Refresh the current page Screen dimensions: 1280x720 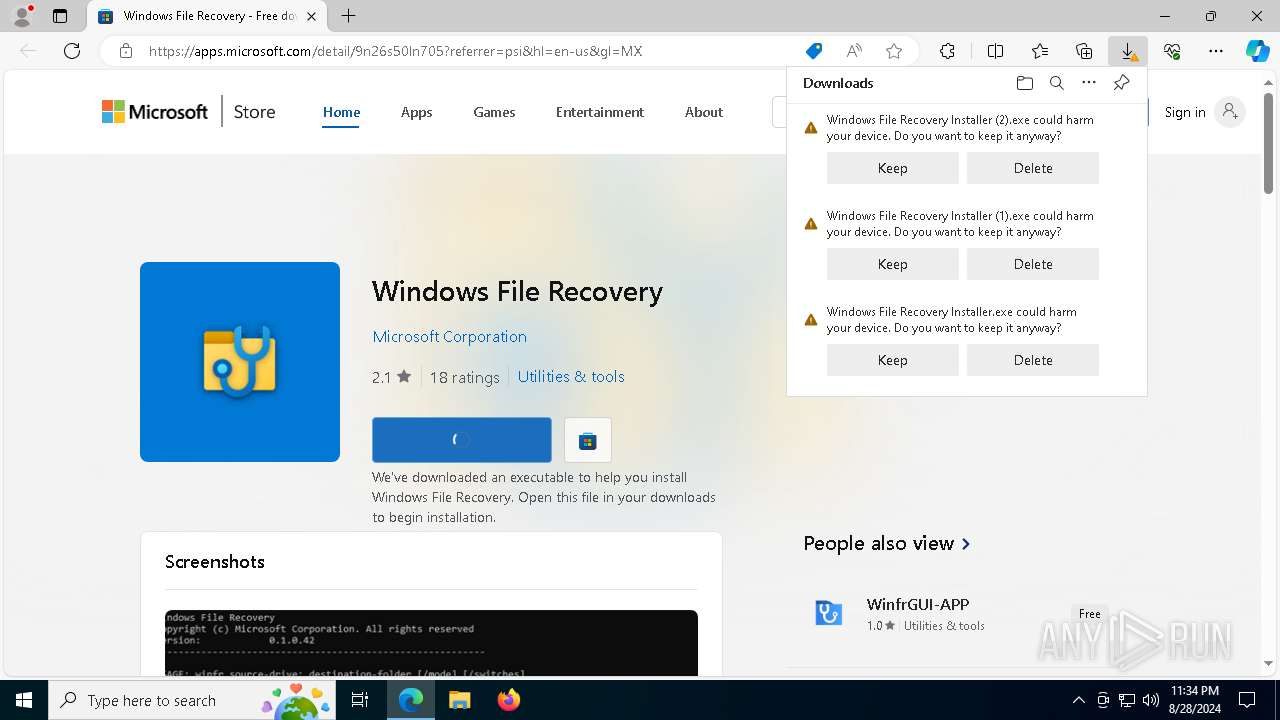72,51
